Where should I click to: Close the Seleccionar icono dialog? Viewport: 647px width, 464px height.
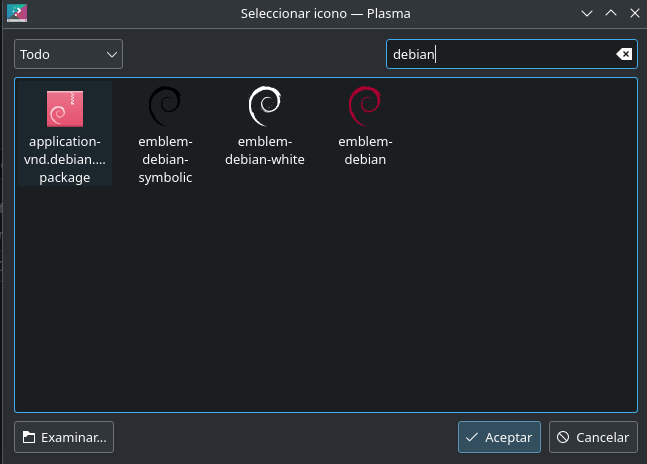[635, 13]
